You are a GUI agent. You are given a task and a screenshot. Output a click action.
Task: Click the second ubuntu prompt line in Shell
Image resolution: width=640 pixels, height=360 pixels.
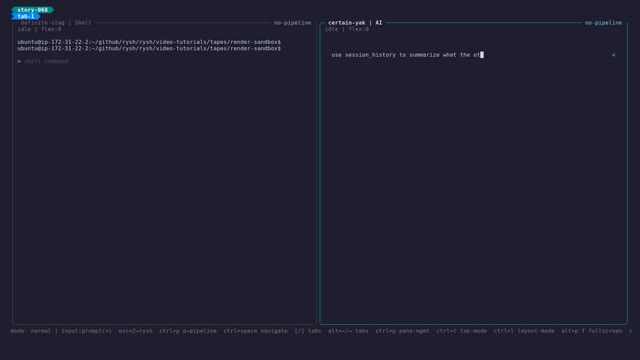pyautogui.click(x=149, y=49)
